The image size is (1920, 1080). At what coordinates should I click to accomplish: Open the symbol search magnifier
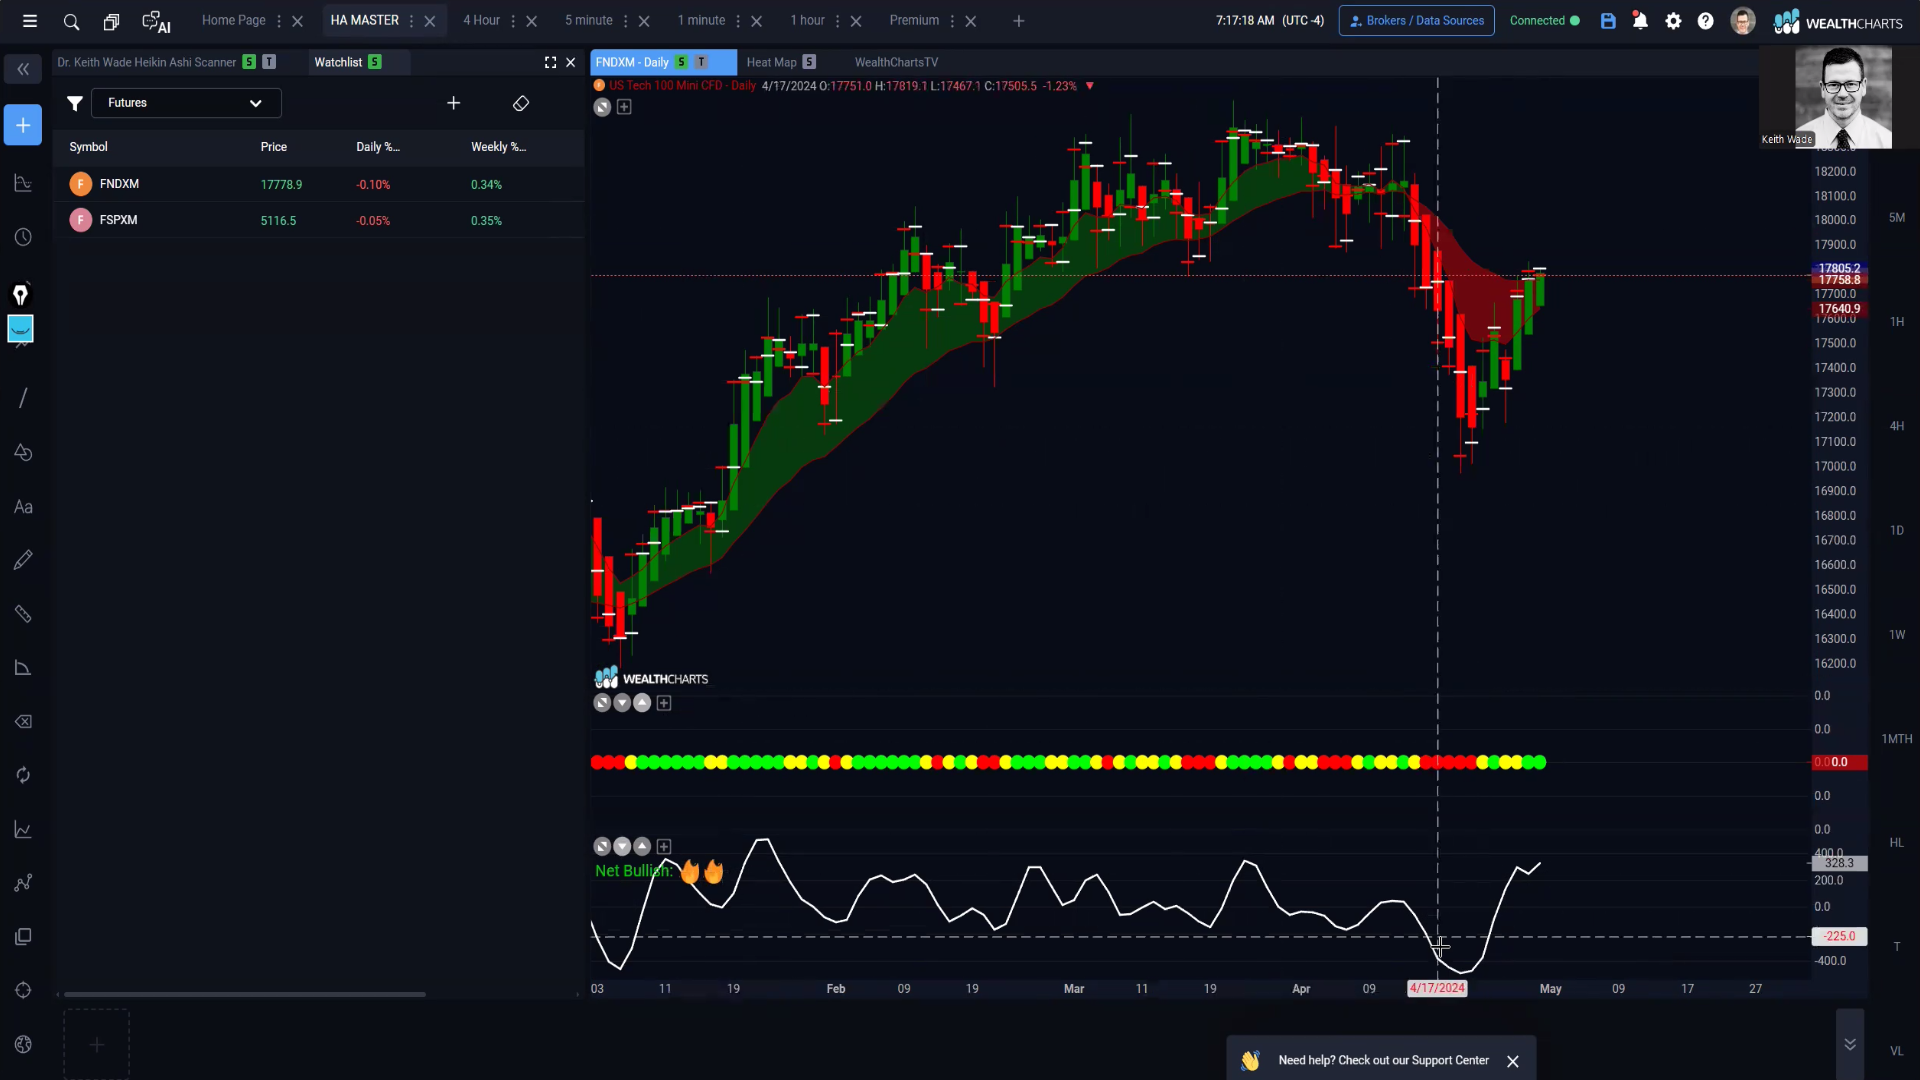[x=71, y=21]
